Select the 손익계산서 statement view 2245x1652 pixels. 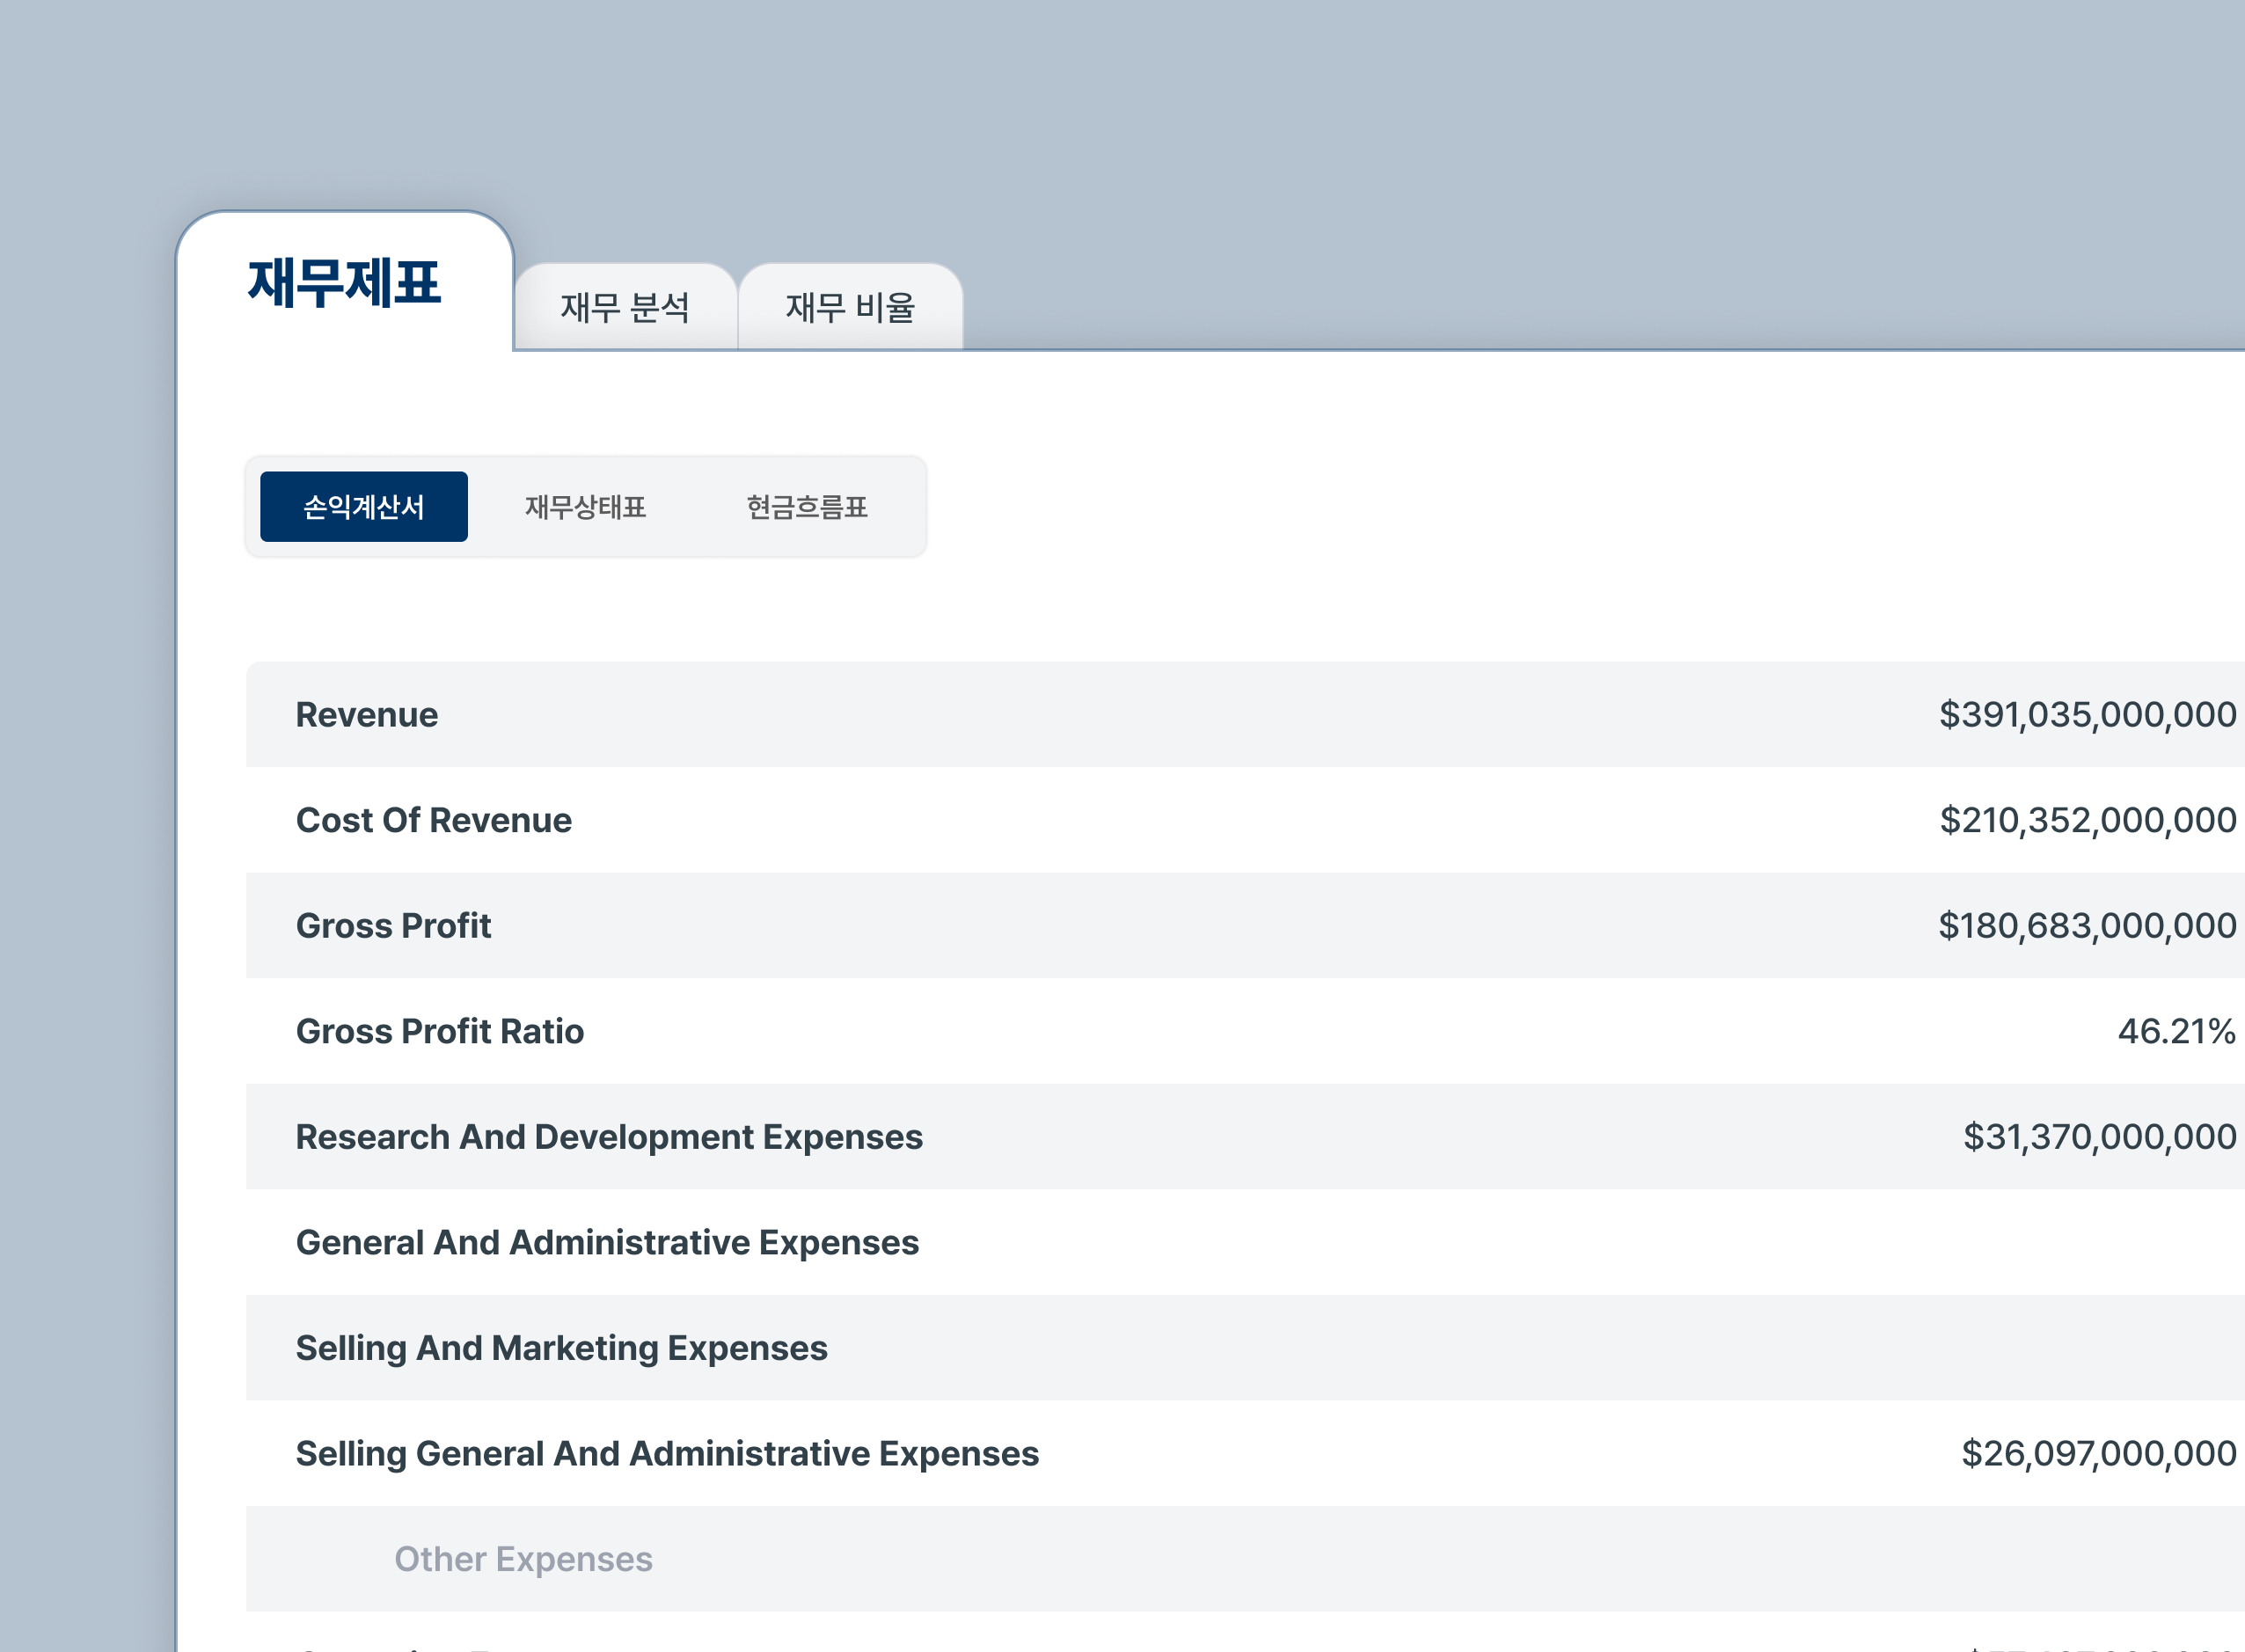coord(364,506)
